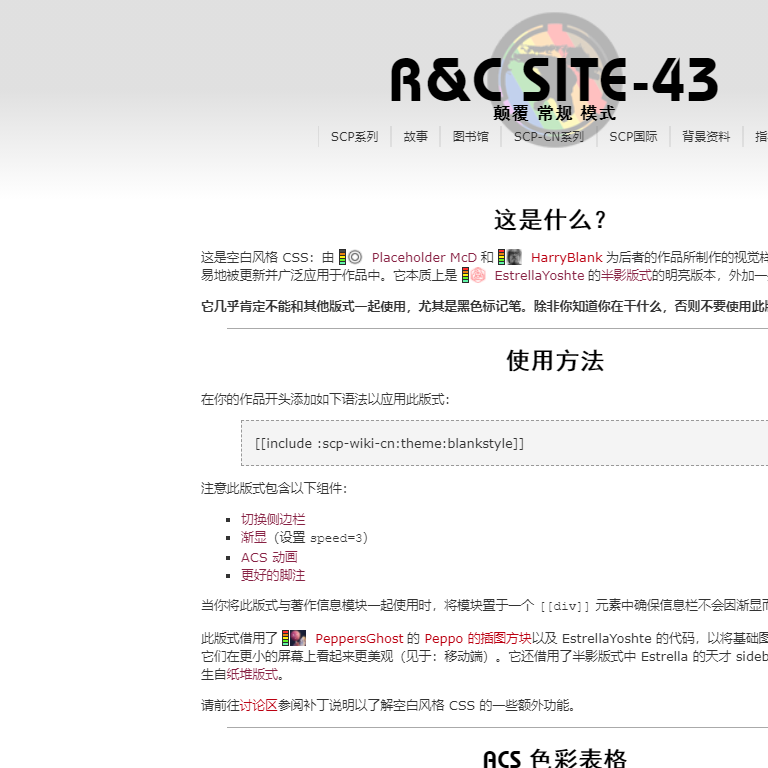The width and height of the screenshot is (768, 768).
Task: Expand the SCP-CN系列 menu
Action: tap(548, 137)
